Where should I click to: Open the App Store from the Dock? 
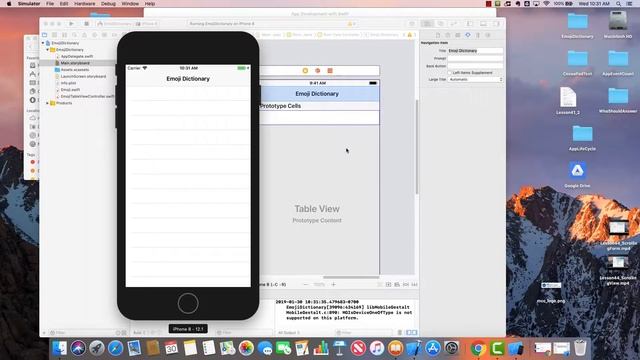(x=433, y=348)
